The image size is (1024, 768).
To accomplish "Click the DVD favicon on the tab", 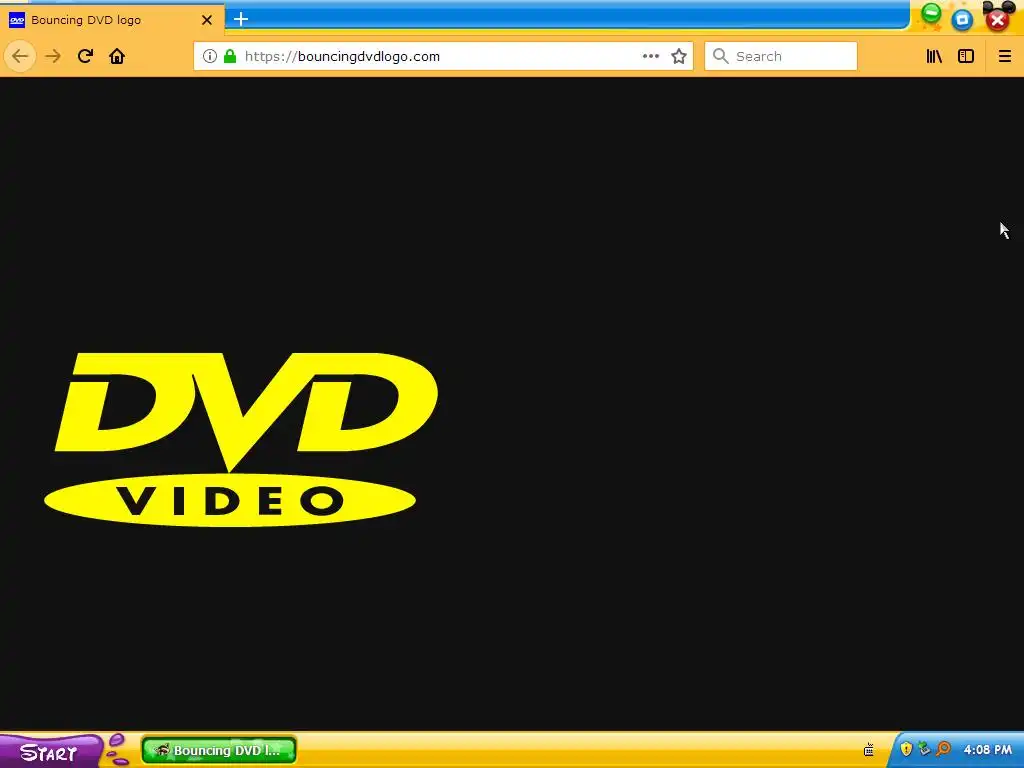I will click(x=17, y=20).
